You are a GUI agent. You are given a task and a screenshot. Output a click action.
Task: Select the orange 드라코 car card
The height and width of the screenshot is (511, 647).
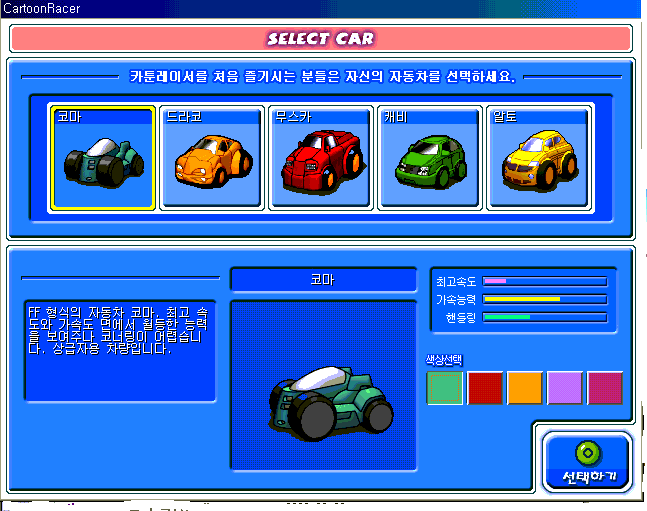pos(212,158)
